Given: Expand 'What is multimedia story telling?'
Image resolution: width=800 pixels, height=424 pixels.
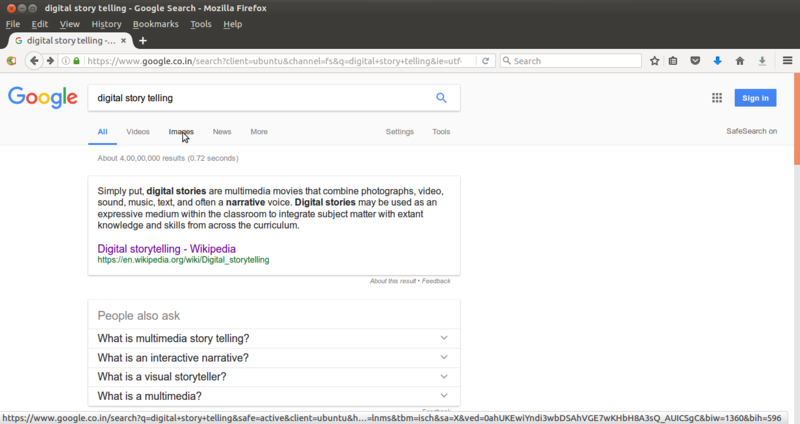Looking at the screenshot, I should 274,338.
